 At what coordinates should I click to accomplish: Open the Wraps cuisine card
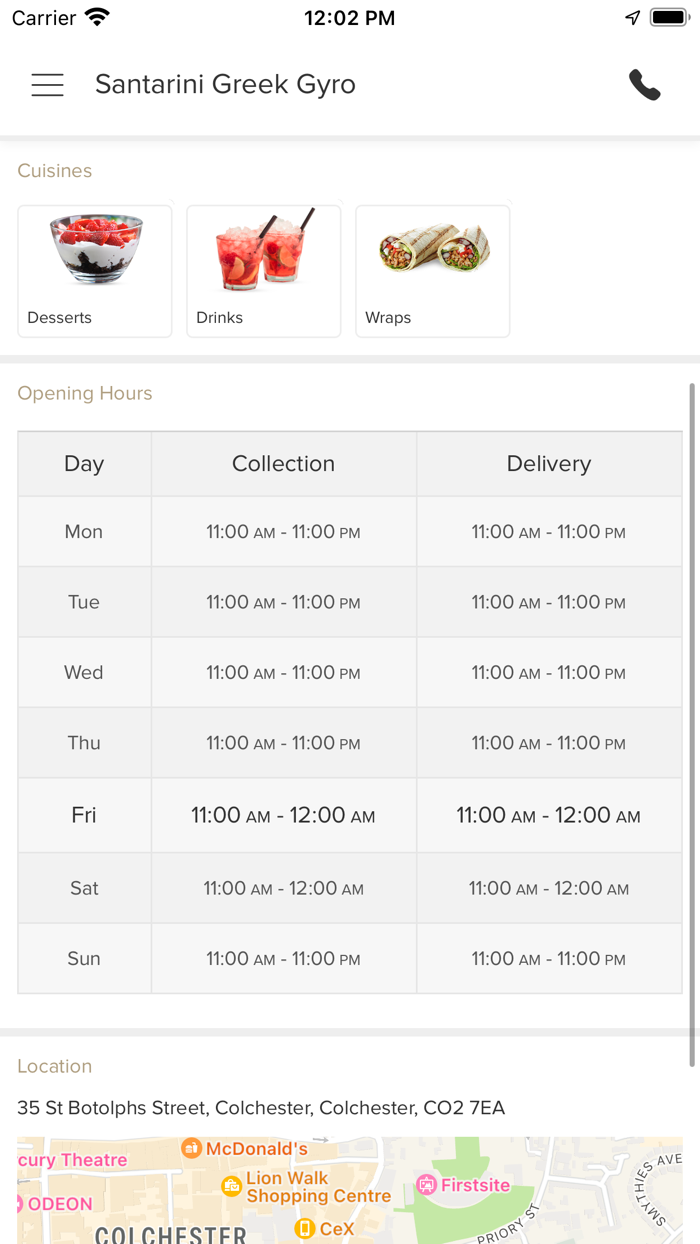pyautogui.click(x=433, y=271)
